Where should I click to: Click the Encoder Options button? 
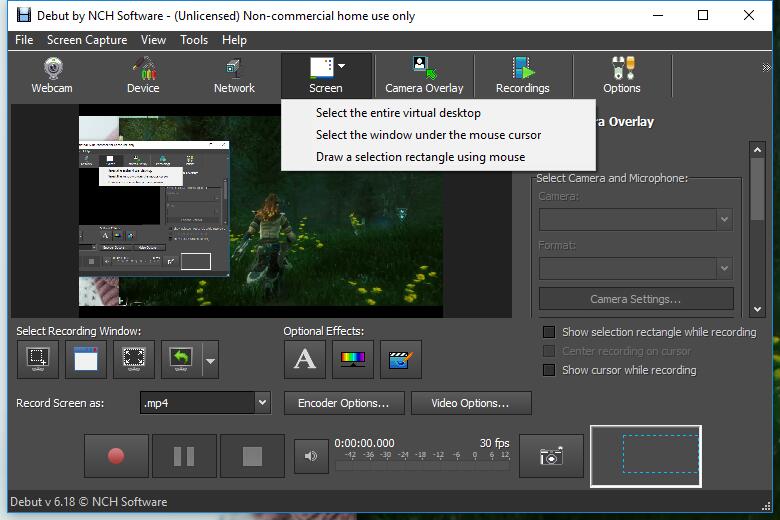pos(344,403)
